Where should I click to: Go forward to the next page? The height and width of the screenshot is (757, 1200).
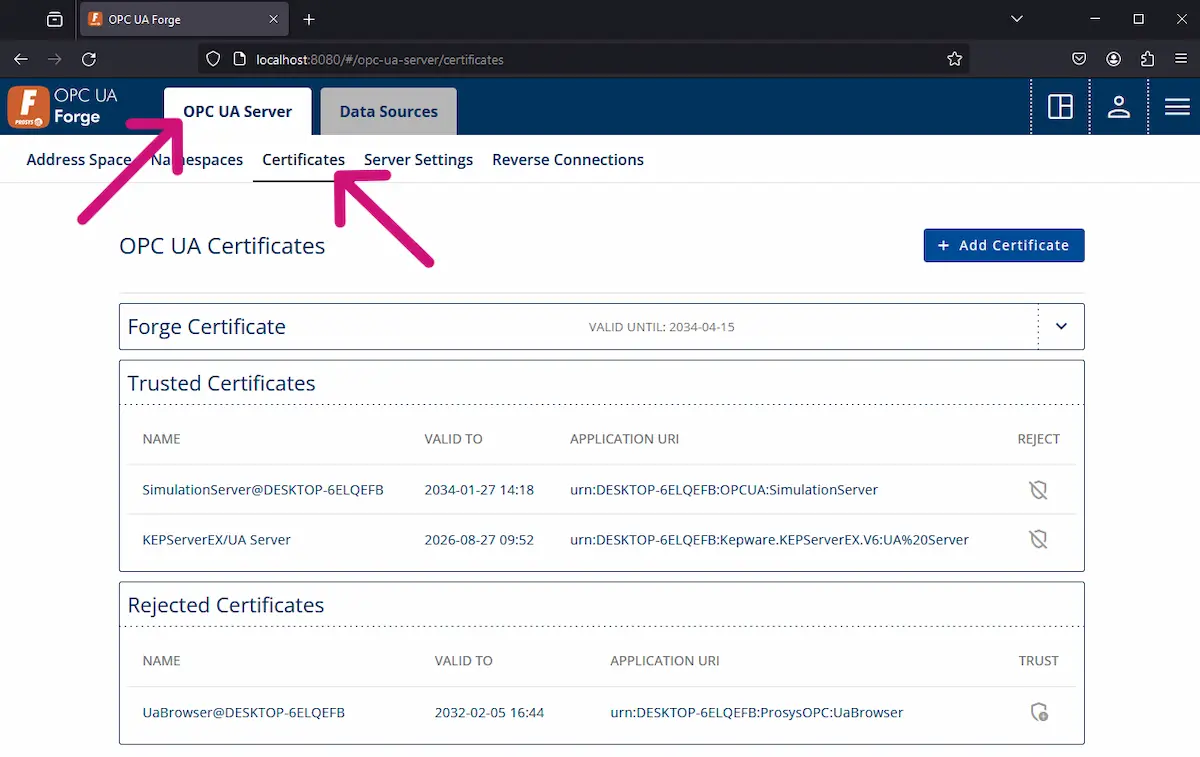click(x=55, y=59)
